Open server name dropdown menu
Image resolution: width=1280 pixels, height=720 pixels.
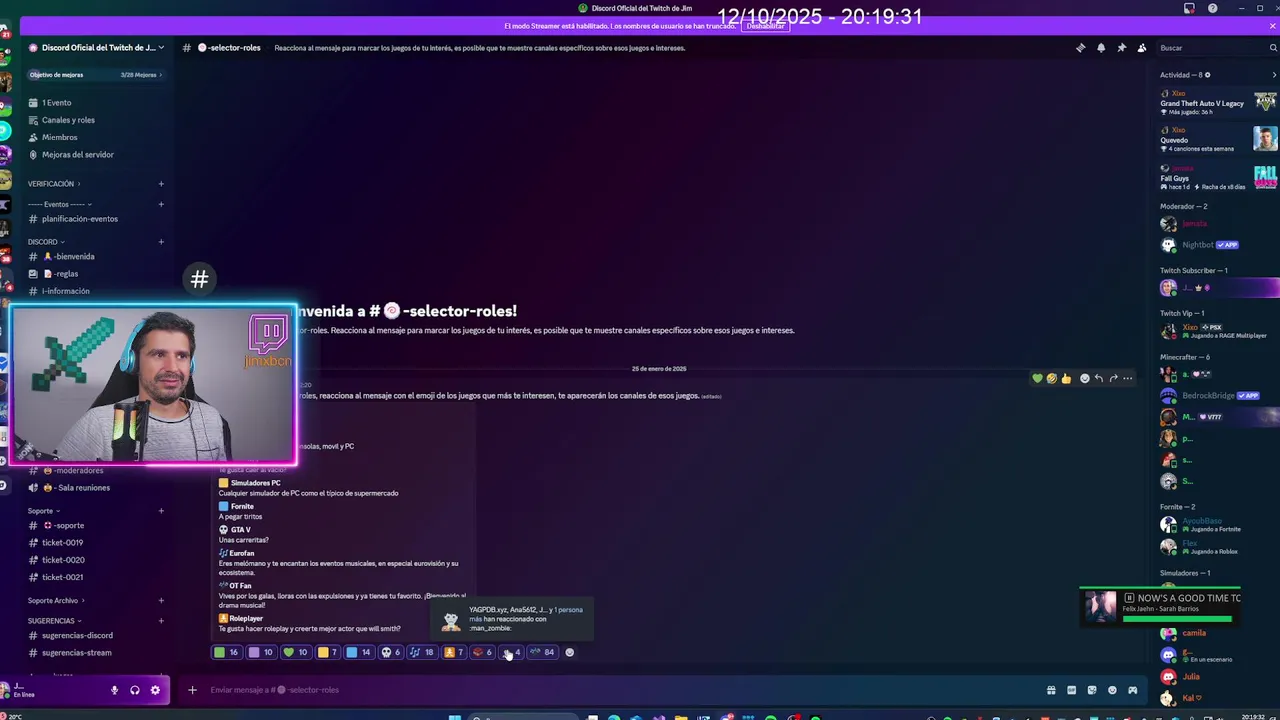click(97, 48)
